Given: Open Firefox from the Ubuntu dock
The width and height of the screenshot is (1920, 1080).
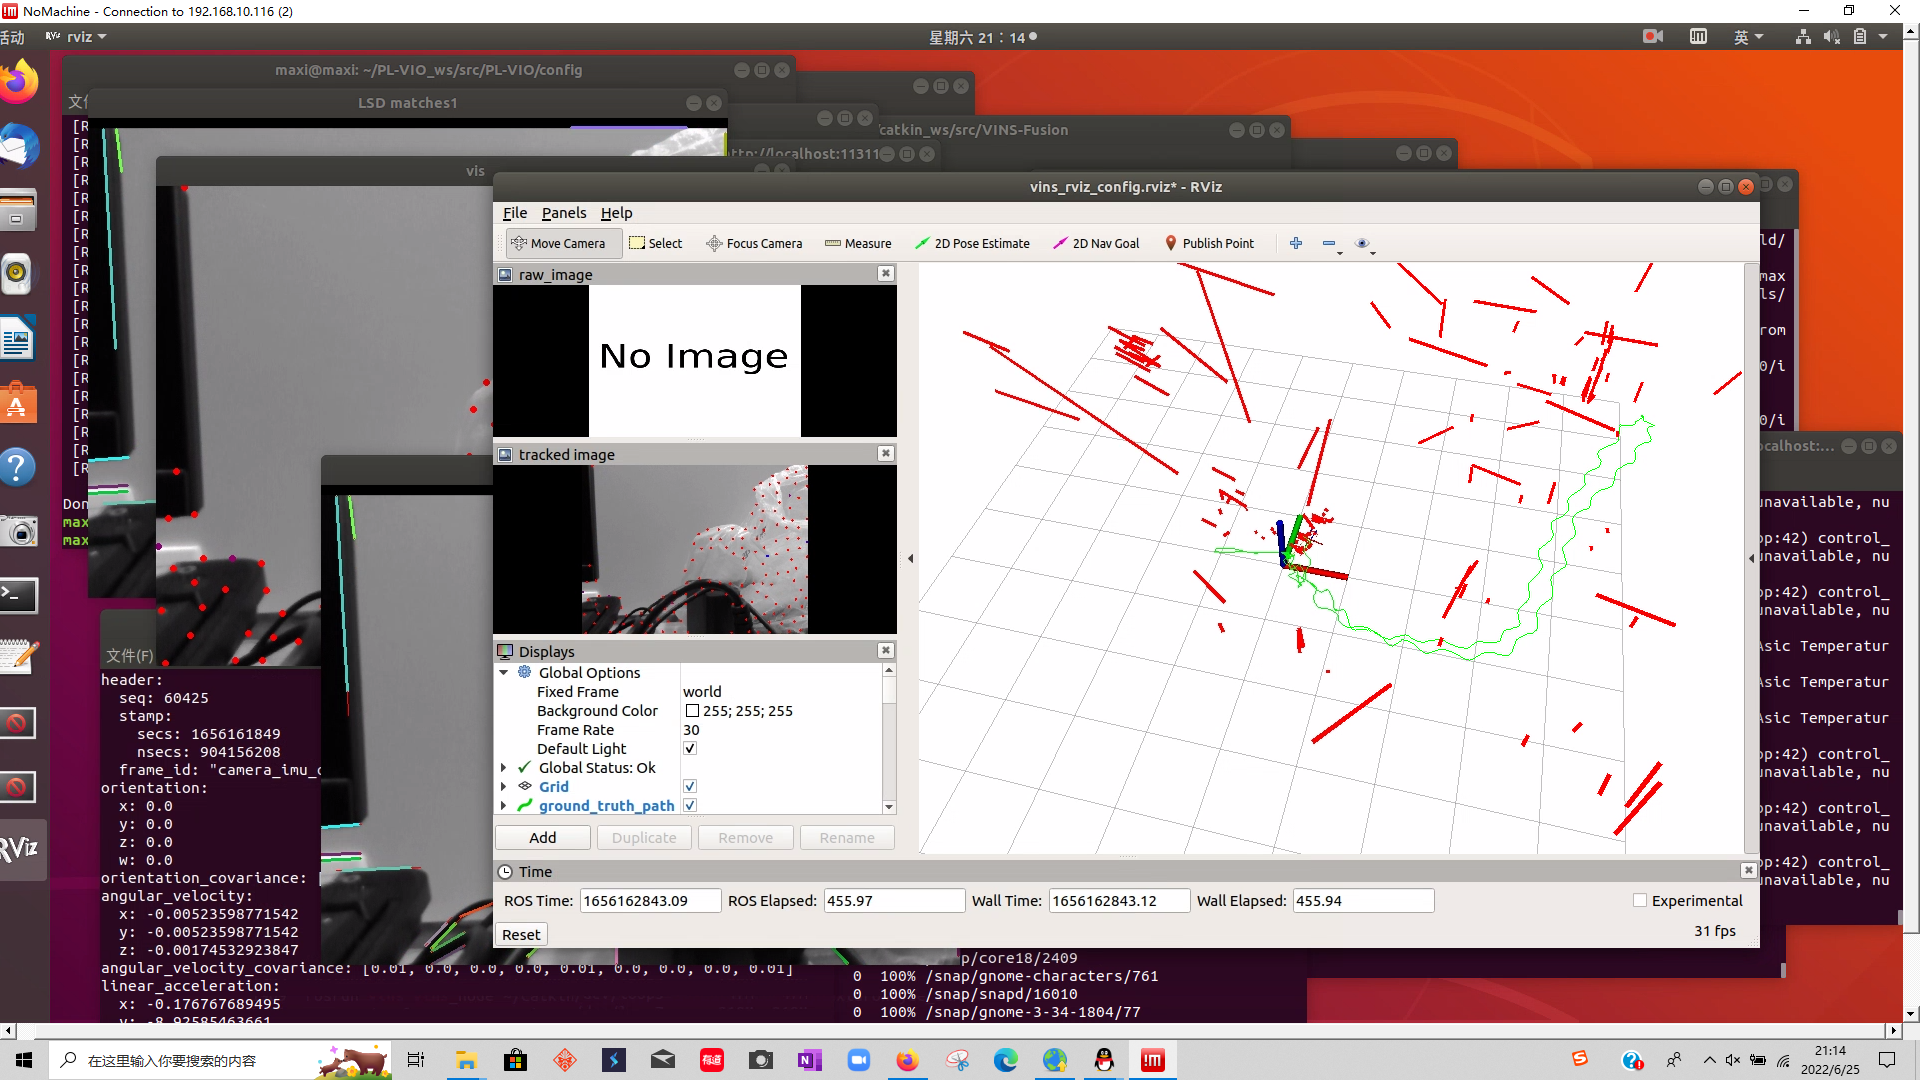Looking at the screenshot, I should pyautogui.click(x=18, y=81).
